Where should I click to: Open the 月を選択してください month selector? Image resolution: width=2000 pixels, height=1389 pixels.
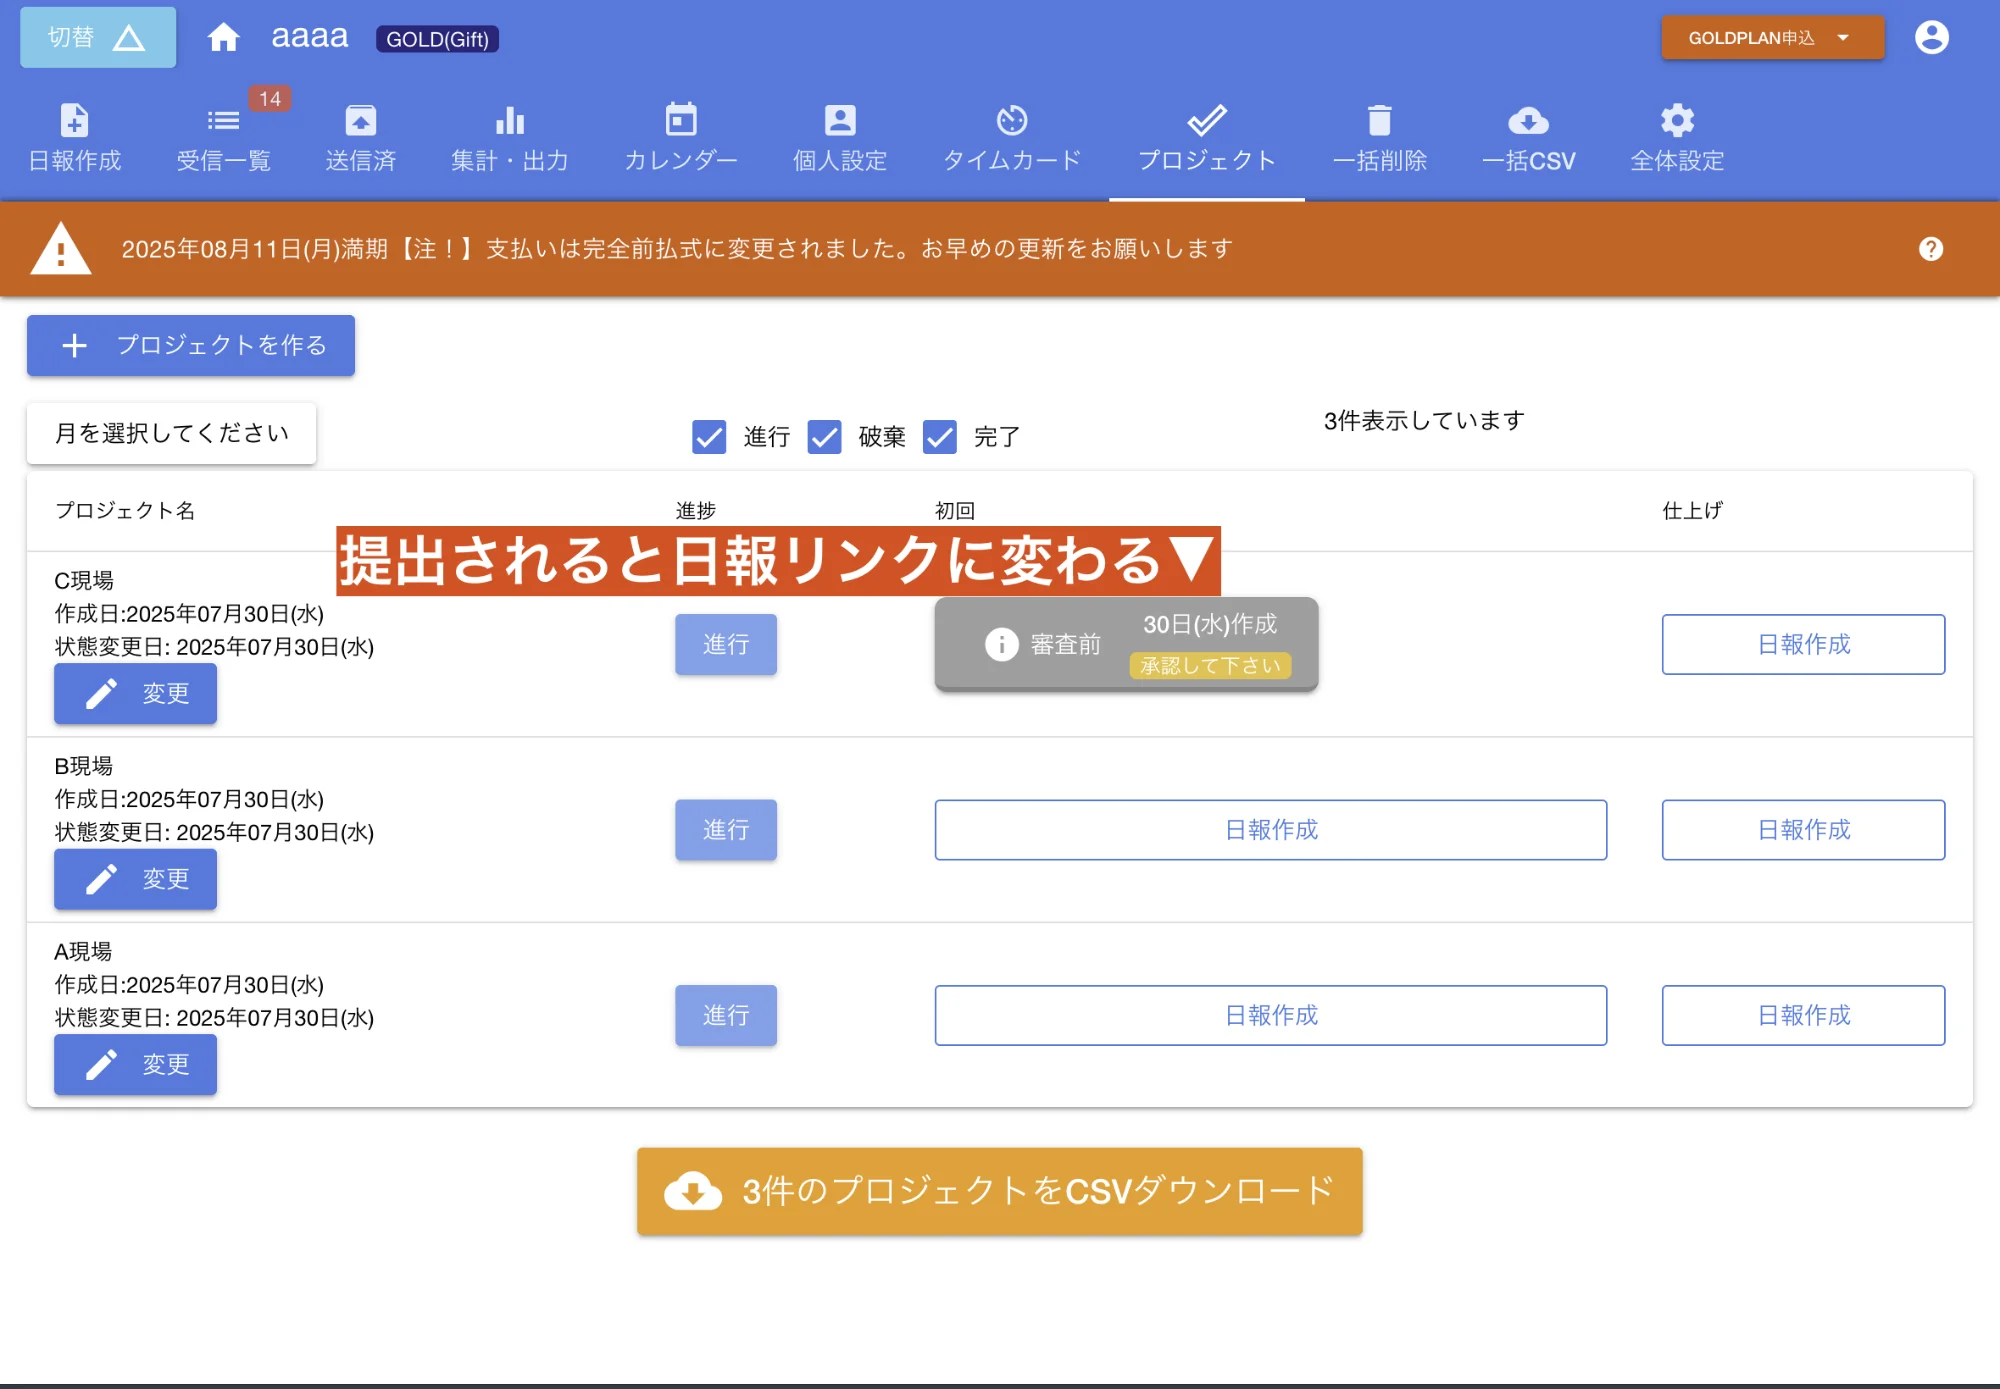click(x=170, y=433)
